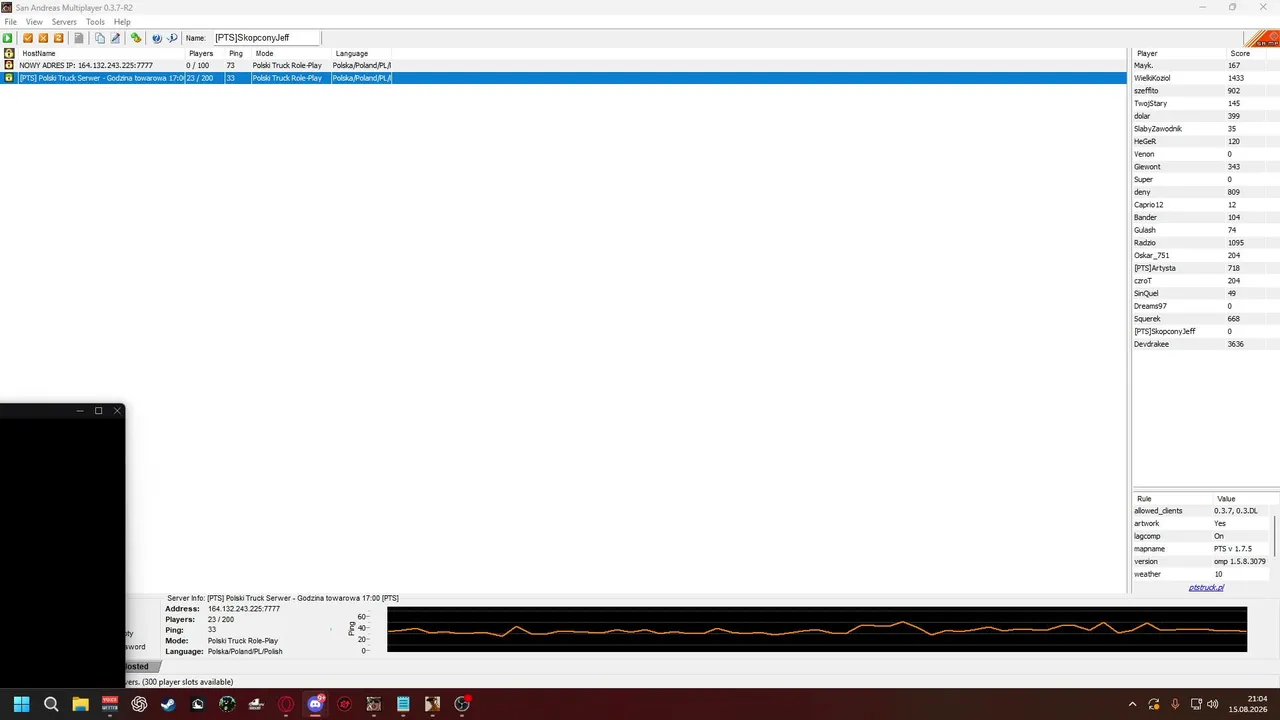Open the ptstruck.pl link
Viewport: 1280px width, 720px height.
pos(1206,587)
